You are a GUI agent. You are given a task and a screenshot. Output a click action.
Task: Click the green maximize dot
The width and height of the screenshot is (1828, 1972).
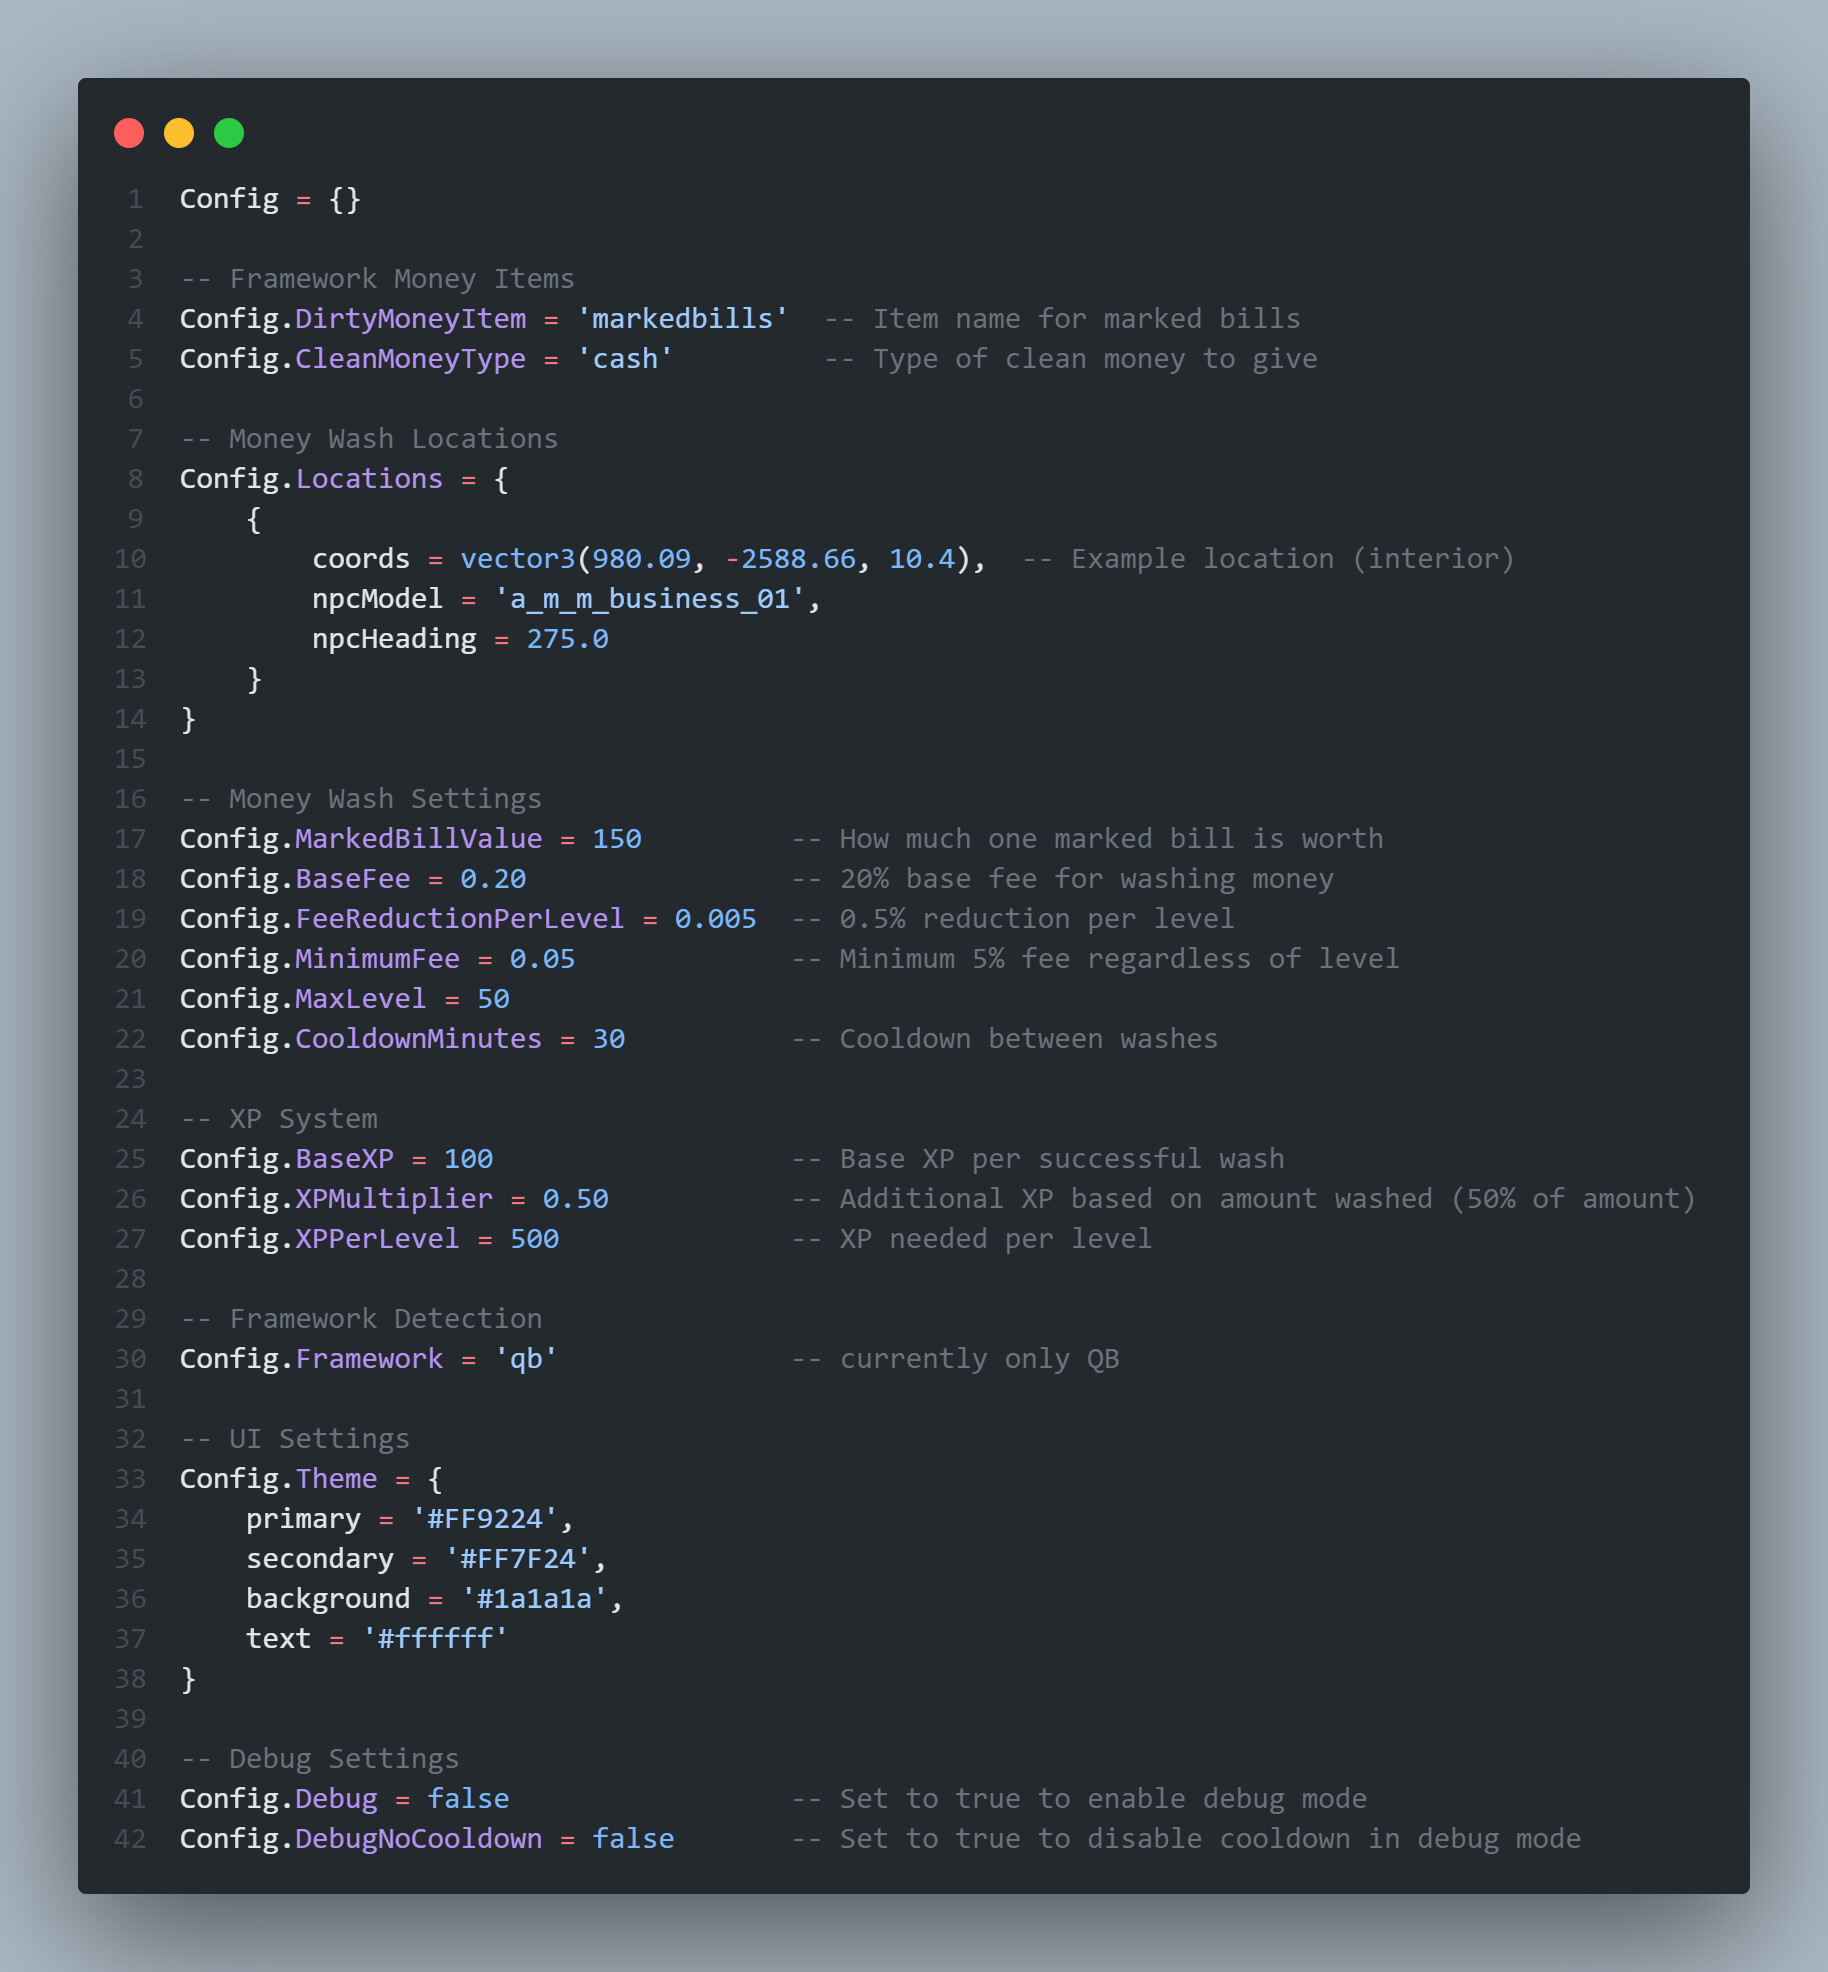[x=229, y=133]
